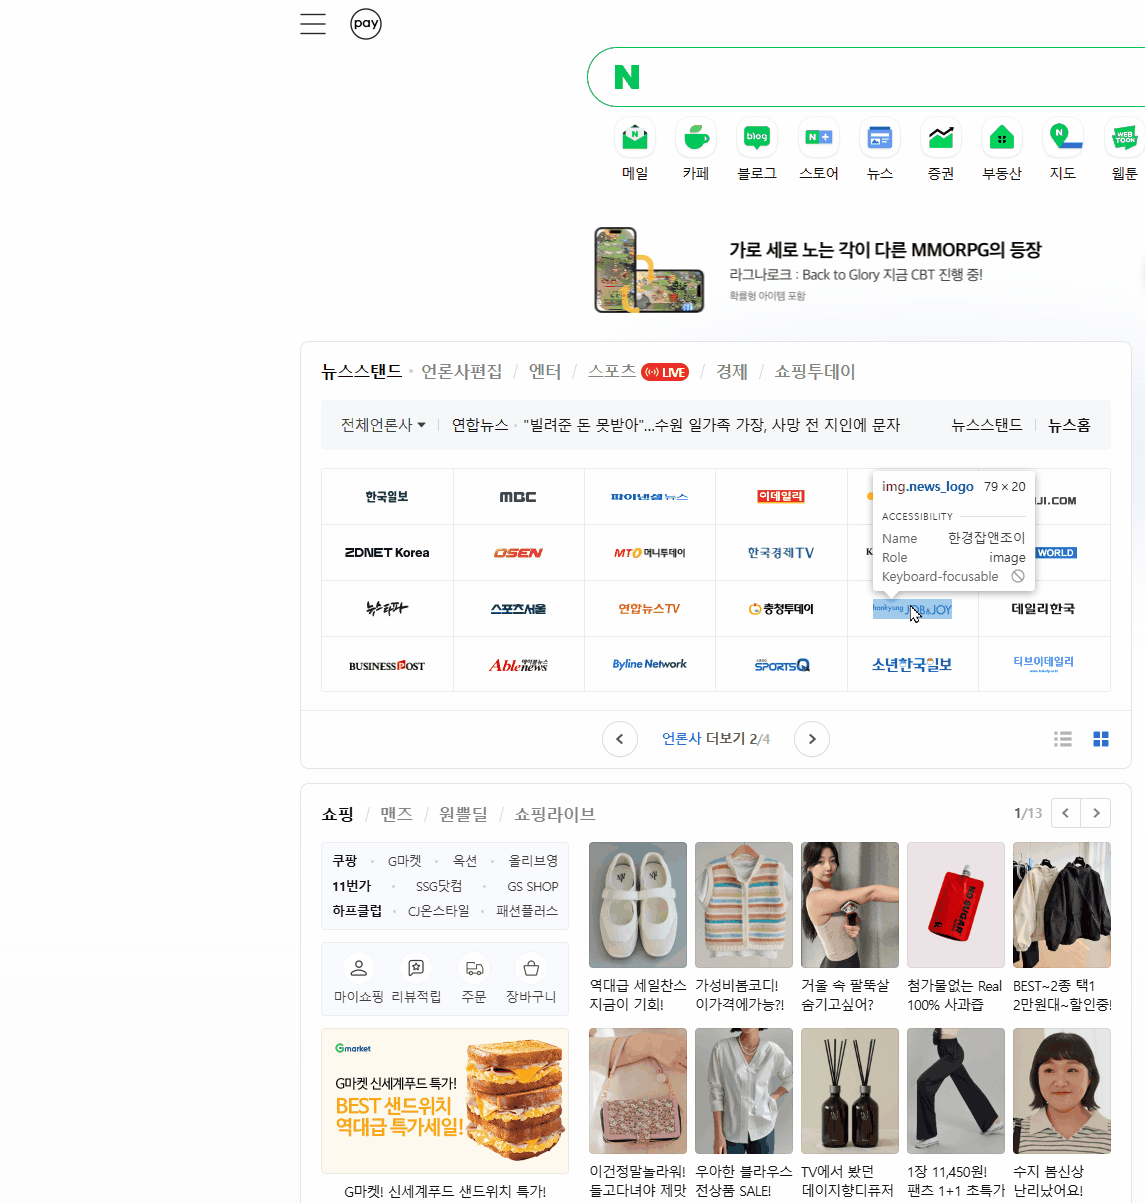The image size is (1145, 1203).
Task: Open the 뉴스 service icon
Action: 880,138
